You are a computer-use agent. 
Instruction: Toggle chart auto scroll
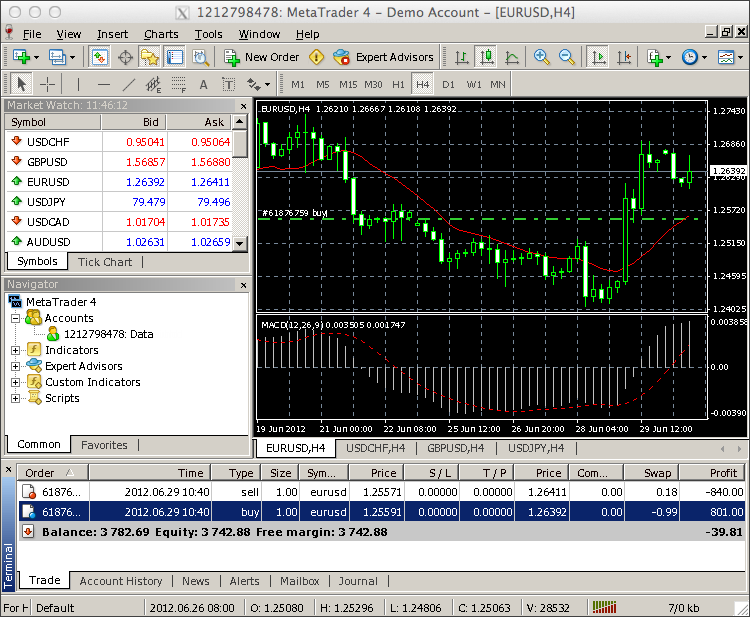598,57
